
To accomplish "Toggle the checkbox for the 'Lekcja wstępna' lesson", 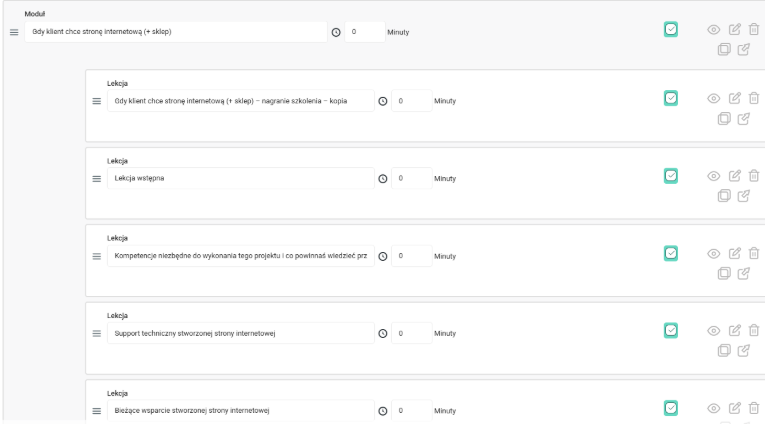I will point(671,176).
